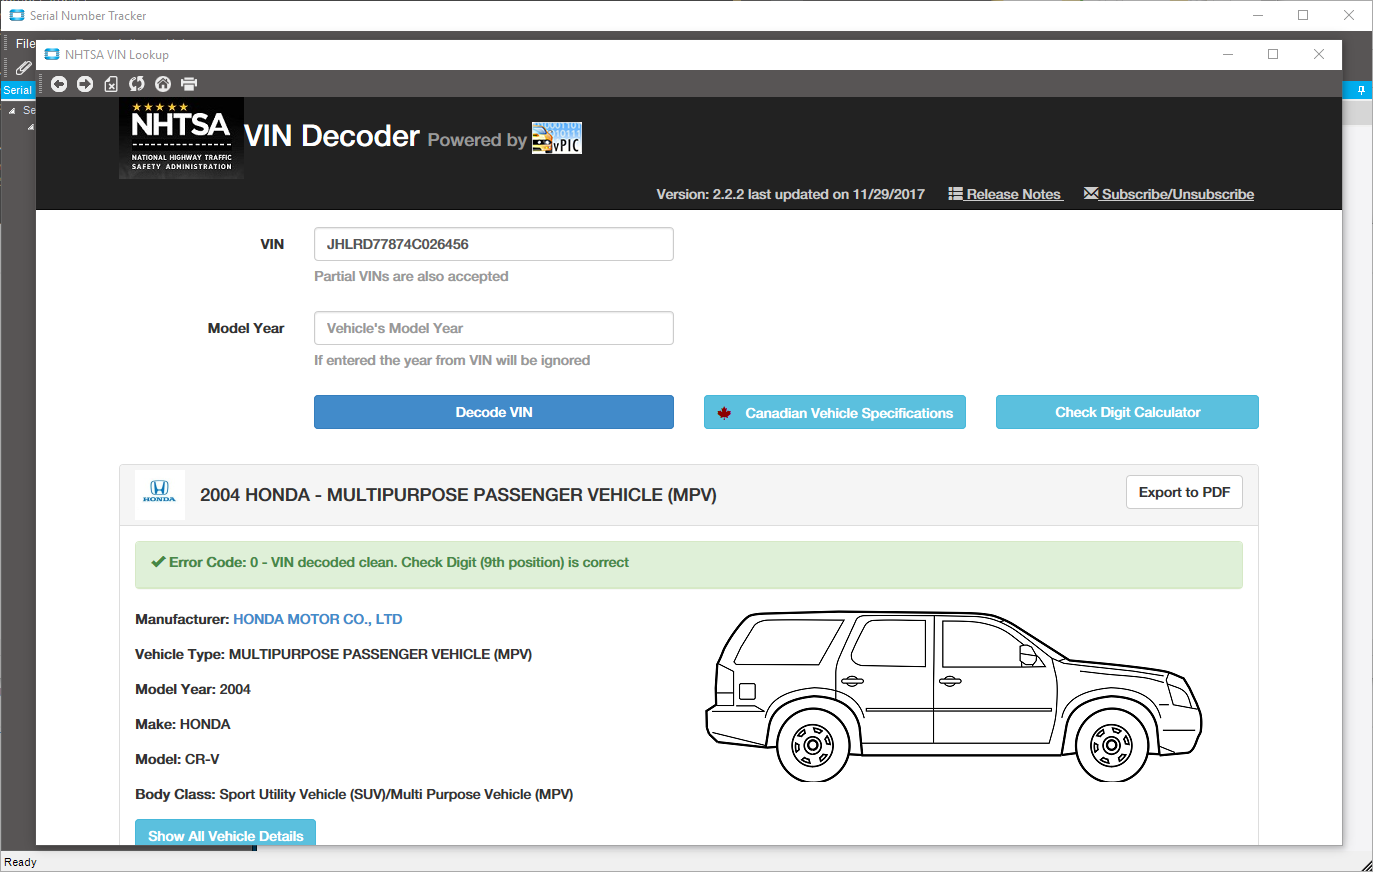Image resolution: width=1373 pixels, height=872 pixels.
Task: Toggle the pin icon on the Serial panel
Action: tap(1361, 90)
